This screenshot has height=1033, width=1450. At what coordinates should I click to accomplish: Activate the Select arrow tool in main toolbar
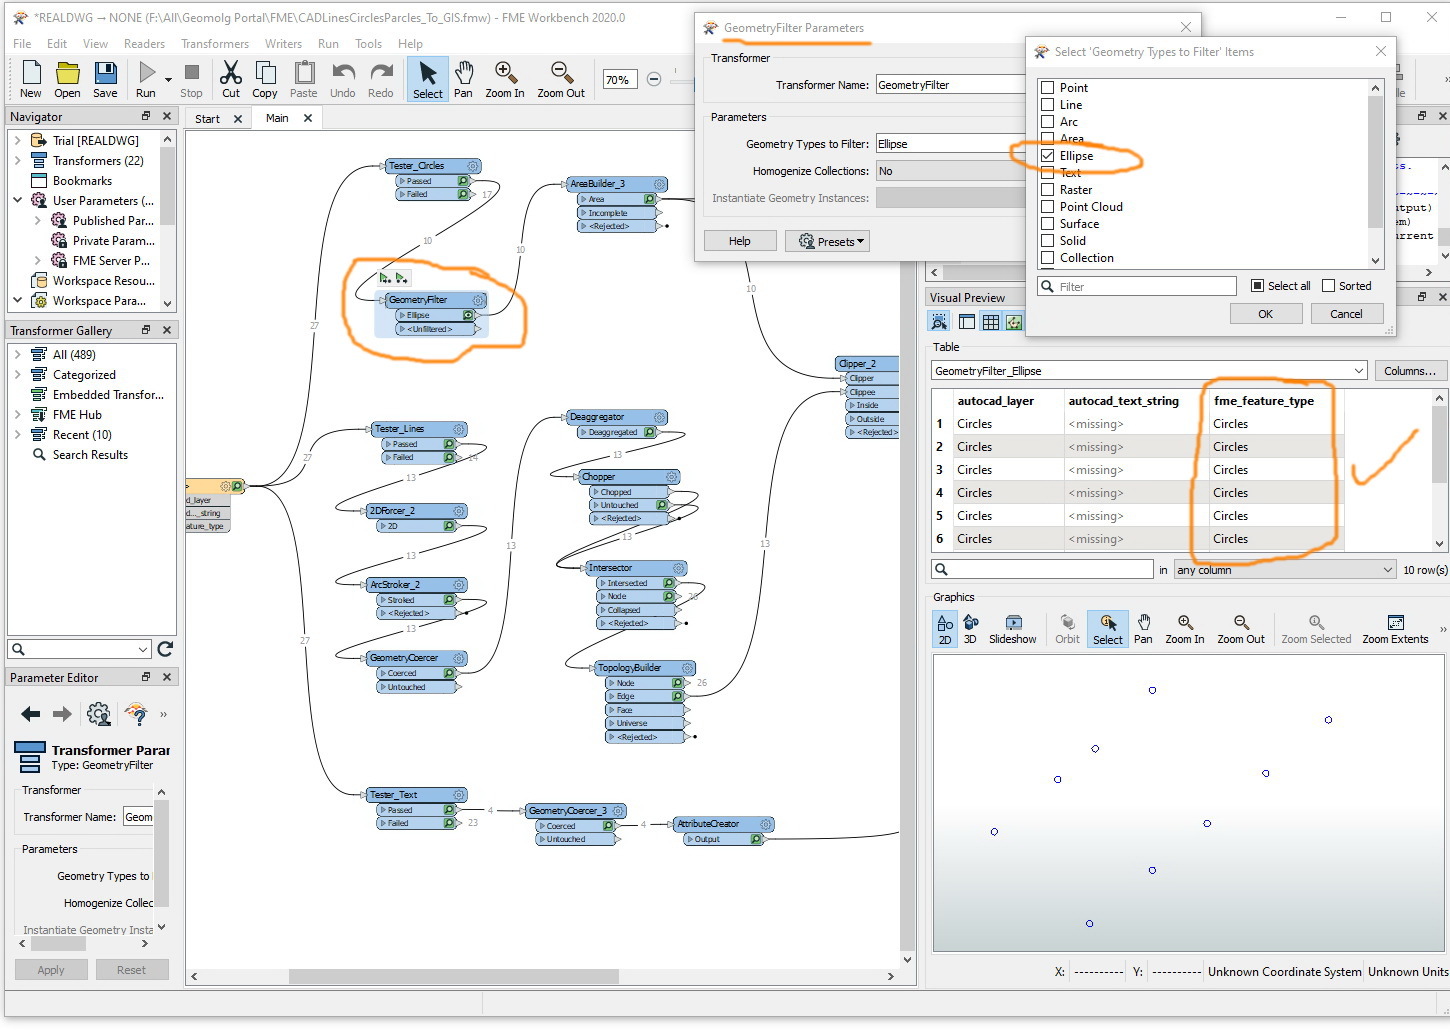coord(428,79)
